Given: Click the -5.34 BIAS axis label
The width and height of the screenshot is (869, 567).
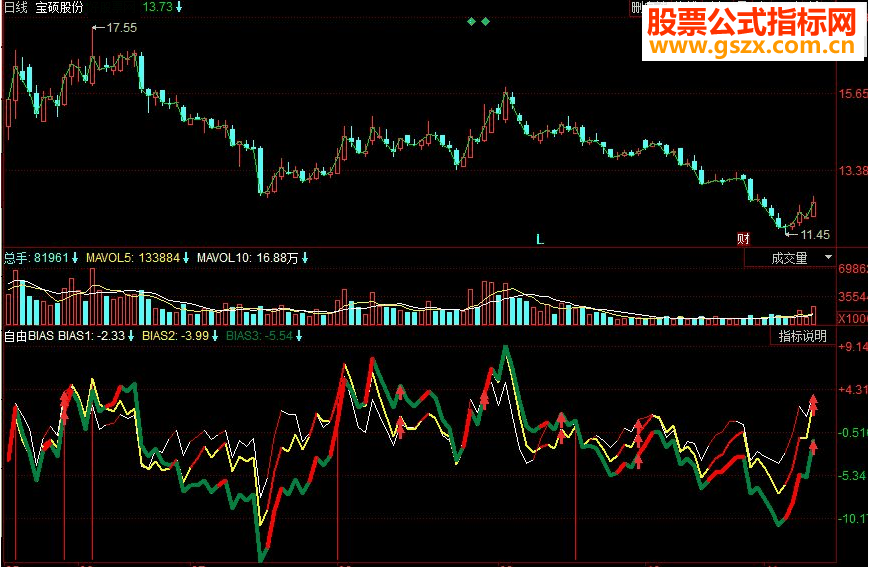Looking at the screenshot, I should (x=853, y=476).
